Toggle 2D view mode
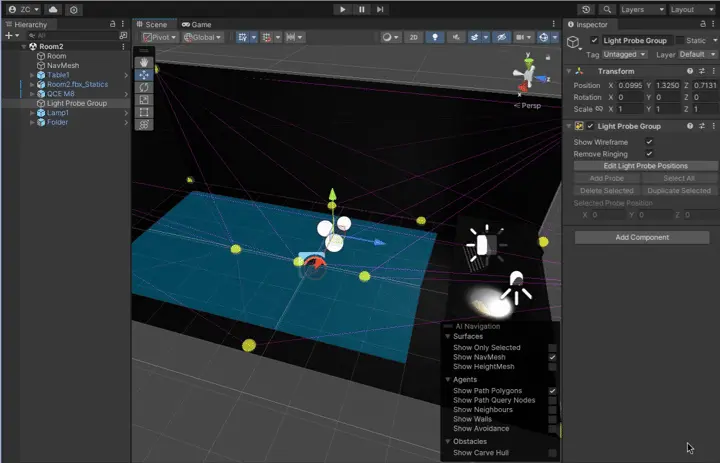Viewport: 720px width, 463px height. [x=413, y=37]
